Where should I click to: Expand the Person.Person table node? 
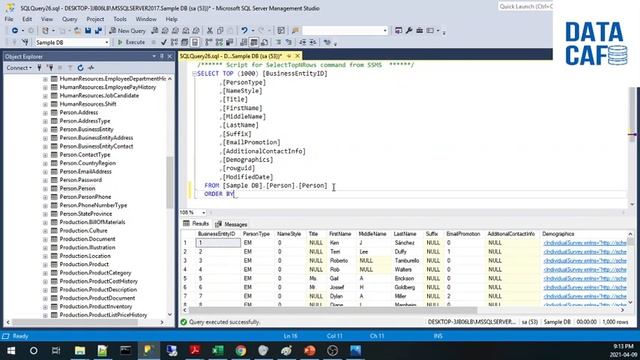45,189
